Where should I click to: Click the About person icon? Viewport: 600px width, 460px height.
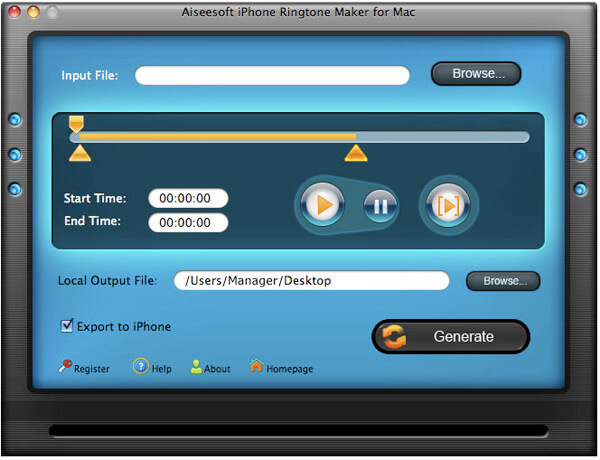pyautogui.click(x=196, y=367)
